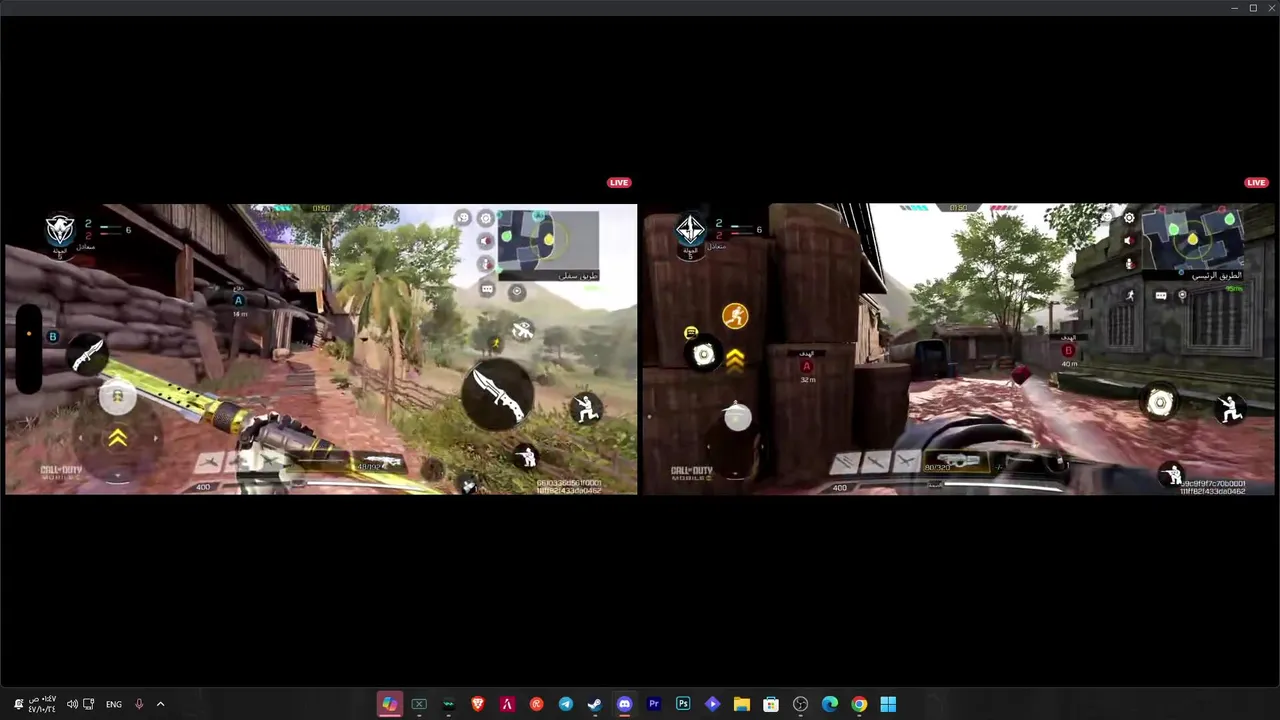
Task: Tap orange slide icon in right stream
Action: (x=735, y=317)
